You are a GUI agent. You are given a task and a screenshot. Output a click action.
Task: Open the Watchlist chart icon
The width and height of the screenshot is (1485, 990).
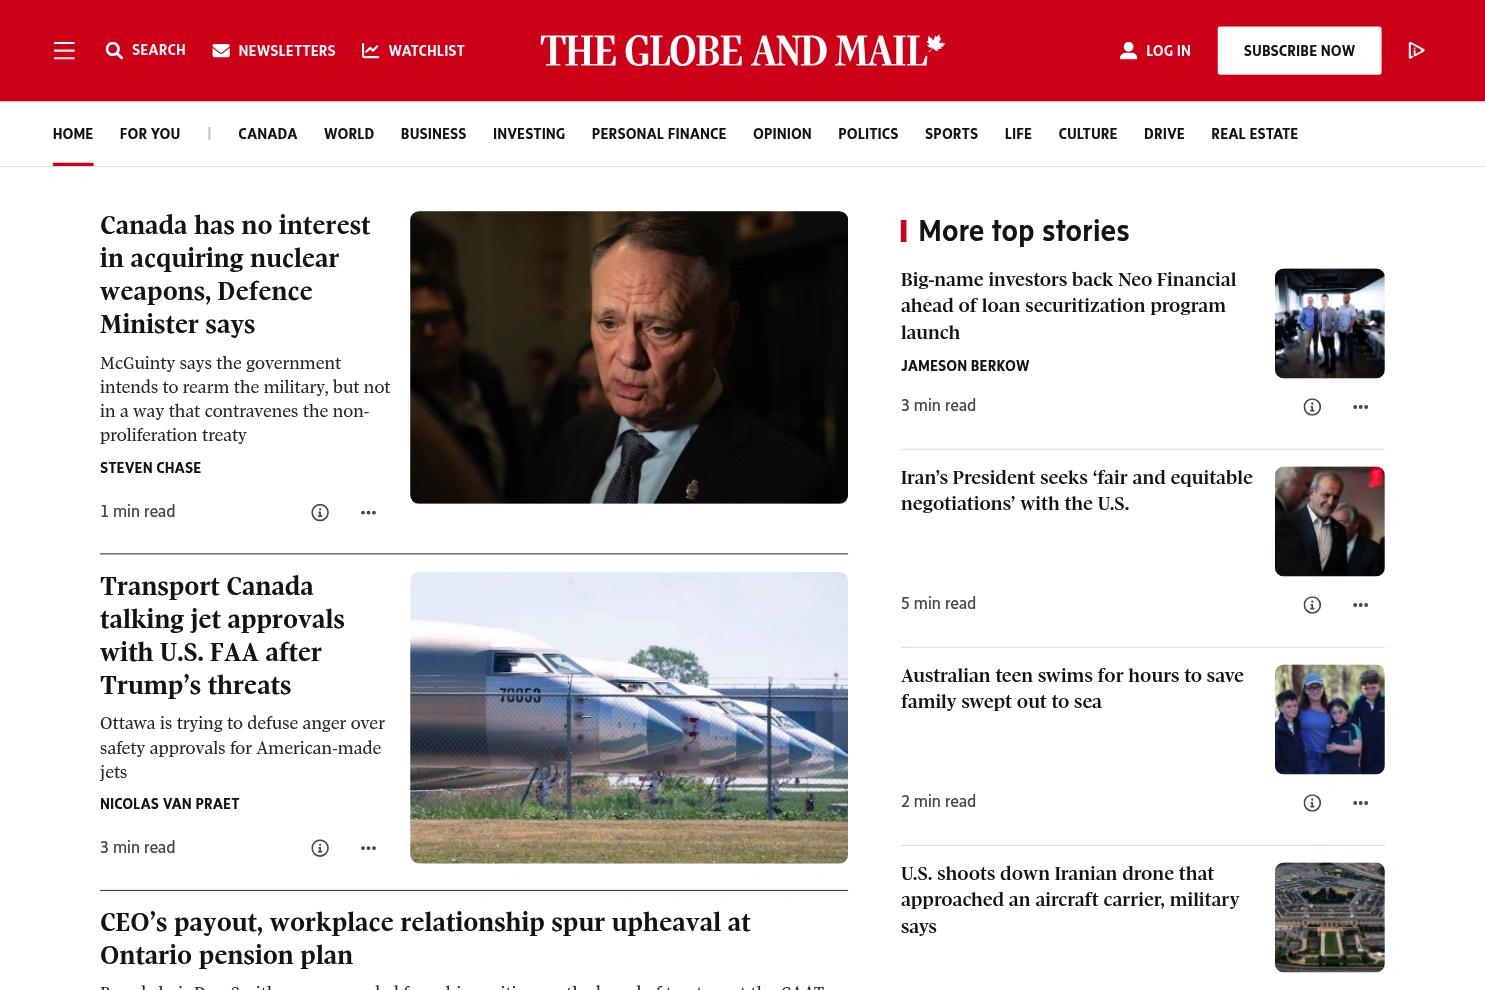pyautogui.click(x=370, y=50)
